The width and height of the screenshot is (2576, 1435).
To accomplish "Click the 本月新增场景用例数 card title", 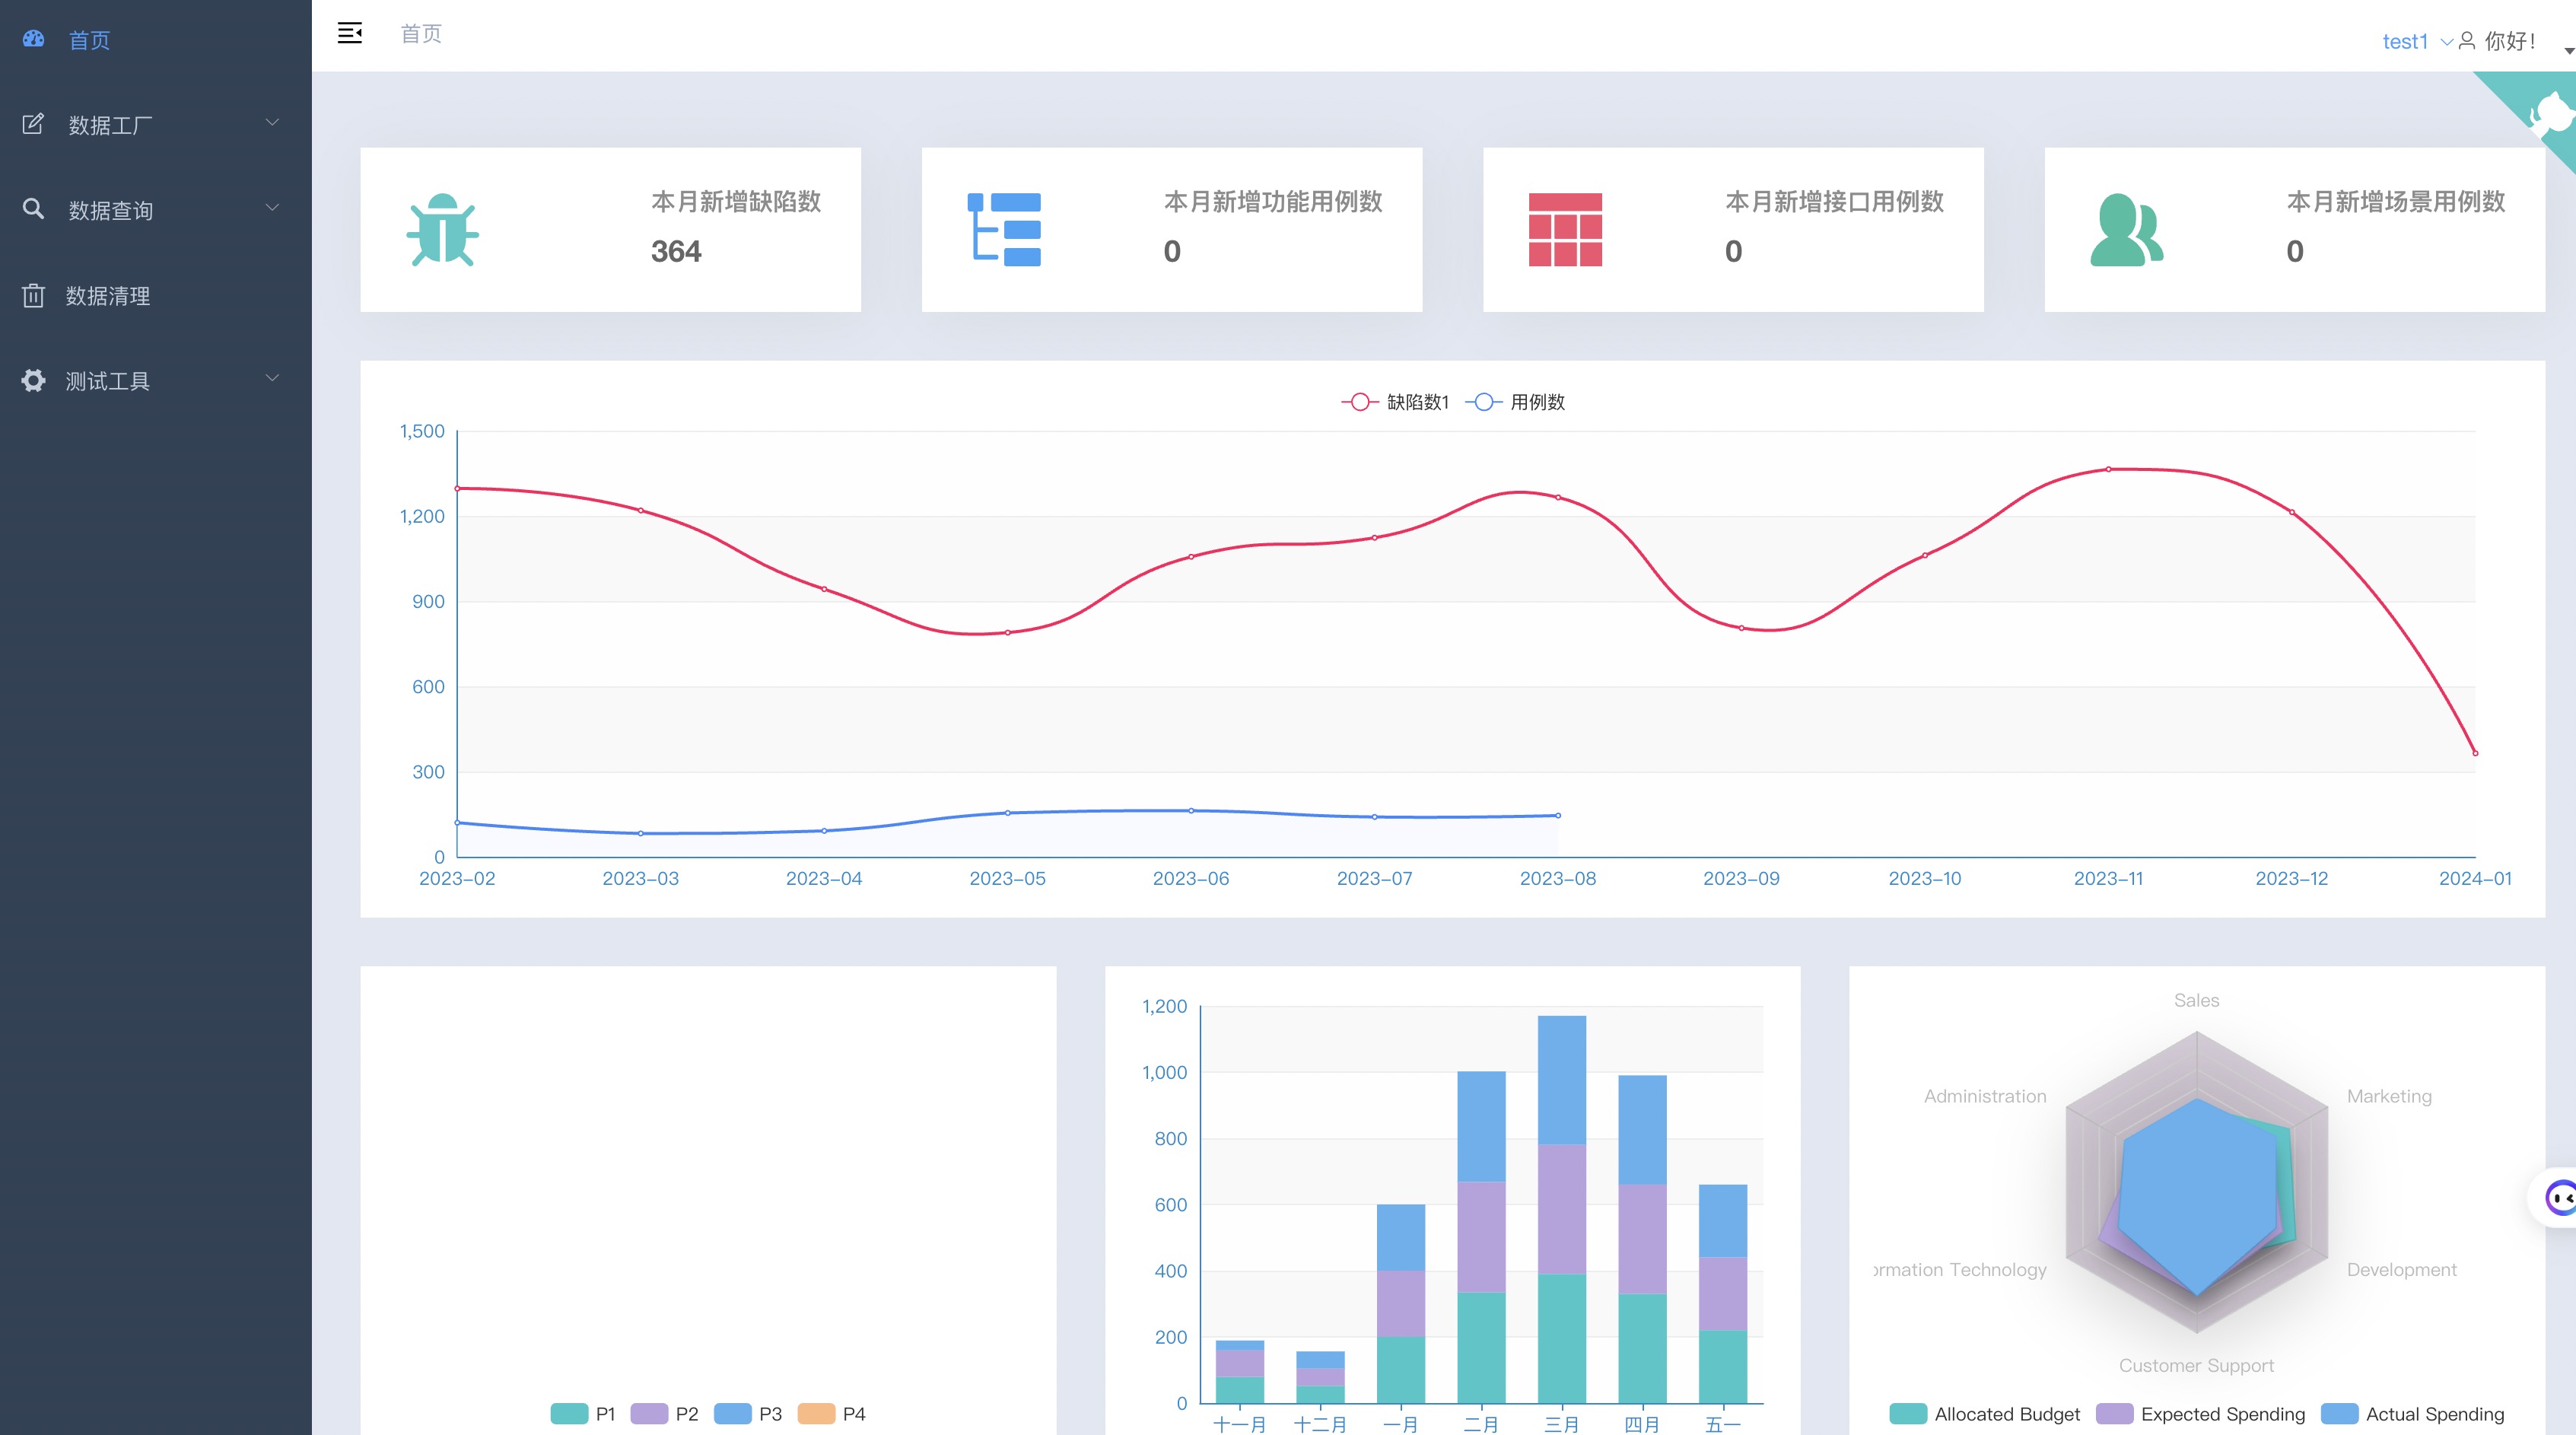I will 2396,202.
